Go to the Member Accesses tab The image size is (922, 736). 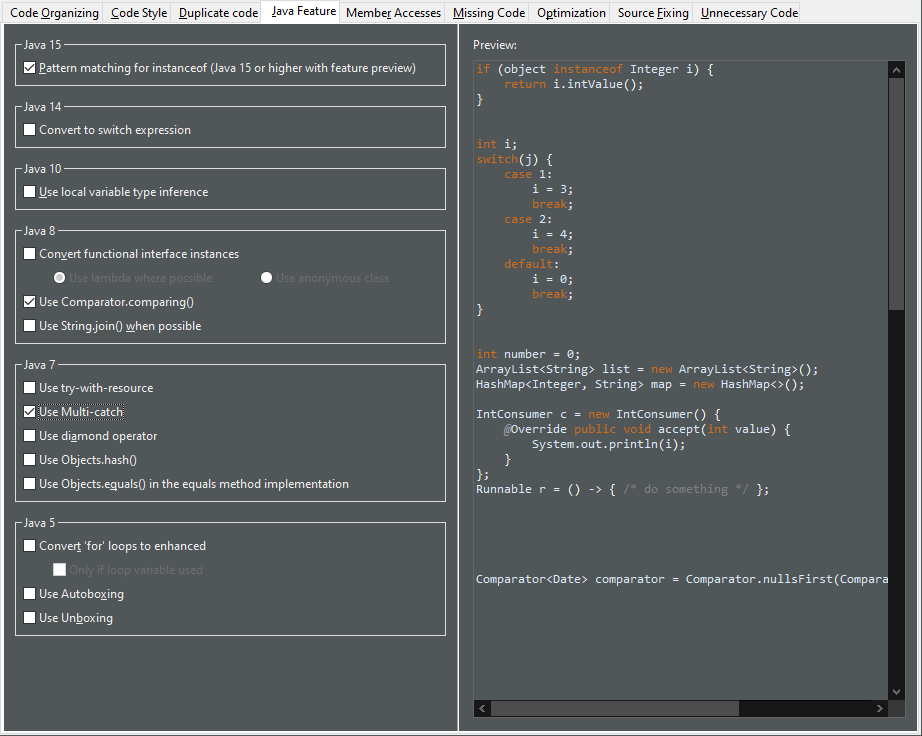[x=393, y=13]
